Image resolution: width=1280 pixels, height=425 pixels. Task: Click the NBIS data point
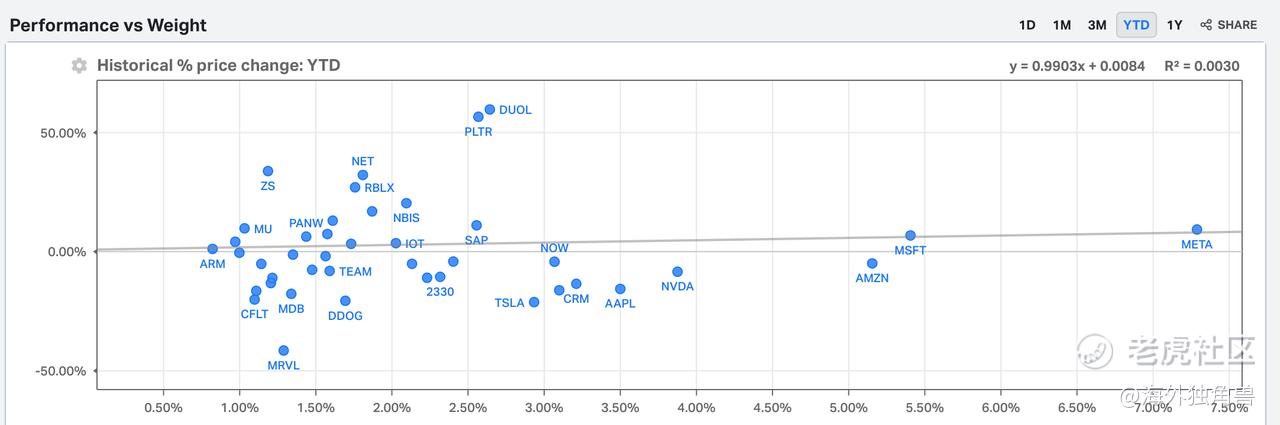[x=406, y=203]
